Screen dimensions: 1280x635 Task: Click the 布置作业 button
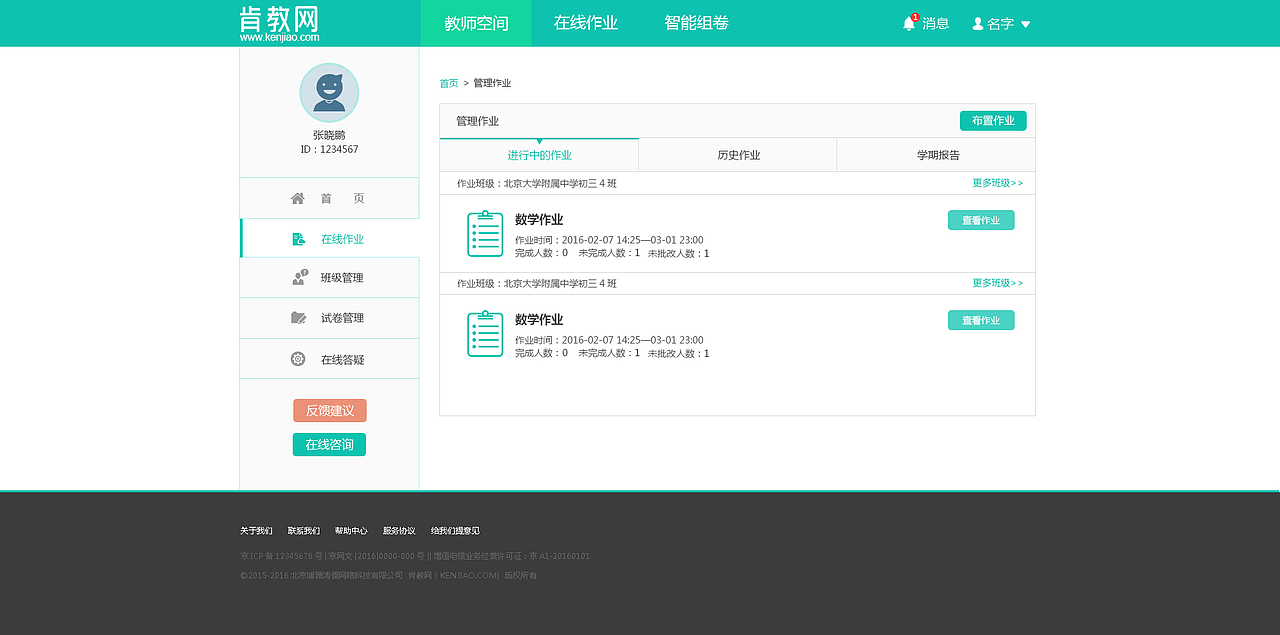click(993, 121)
